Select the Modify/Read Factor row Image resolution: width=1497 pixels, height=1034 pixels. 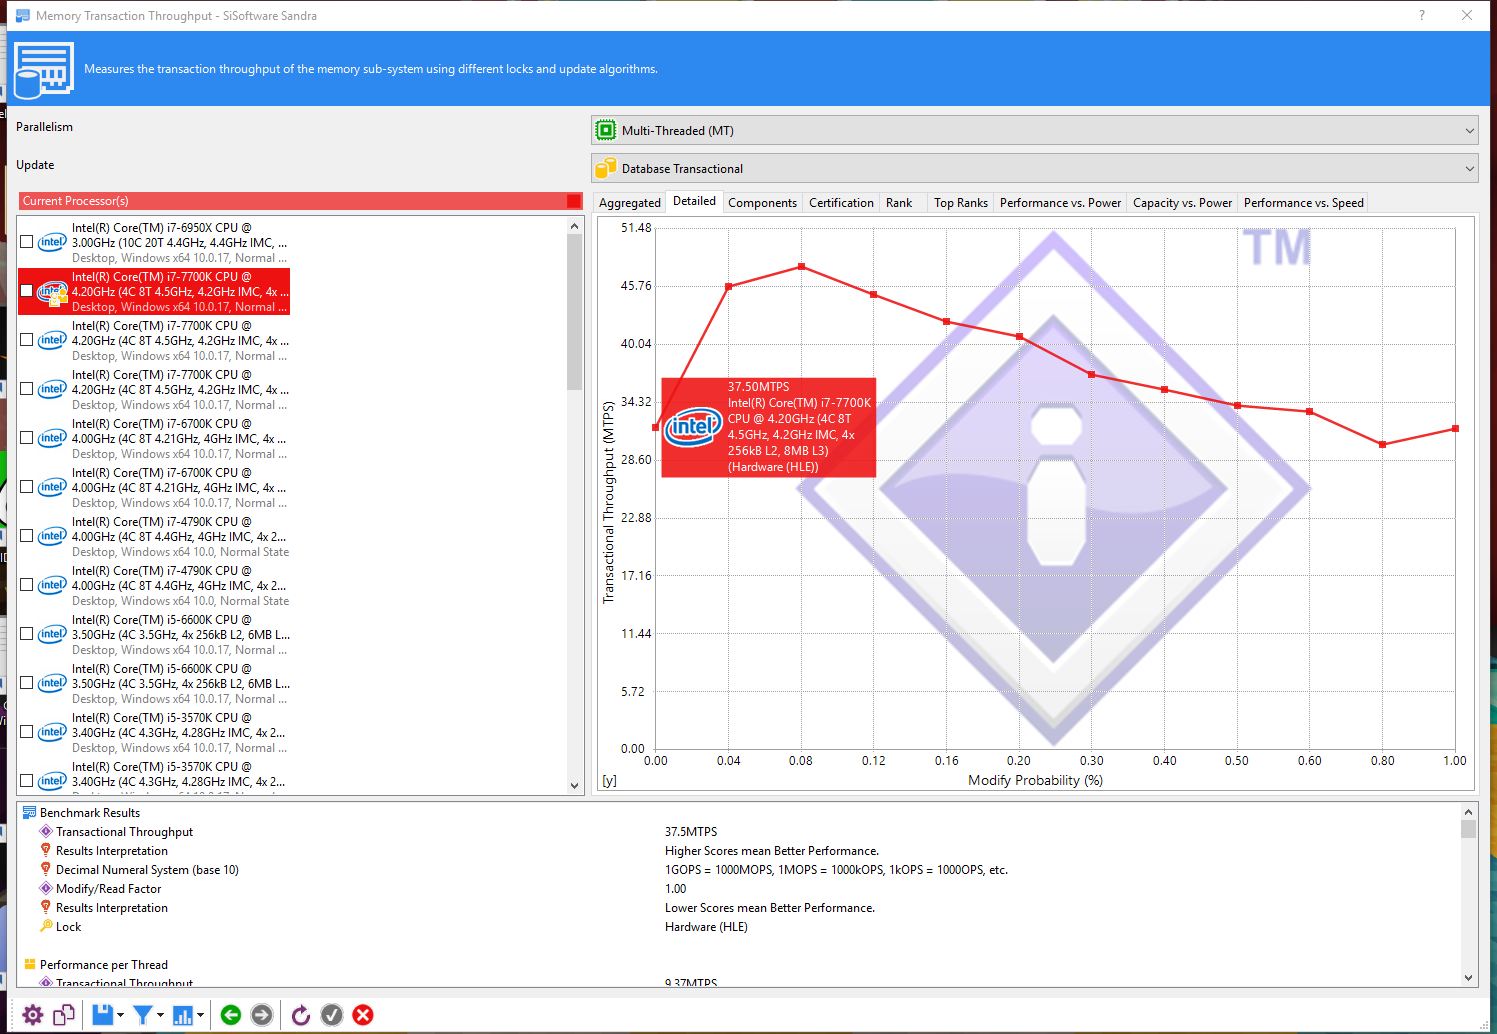738,888
